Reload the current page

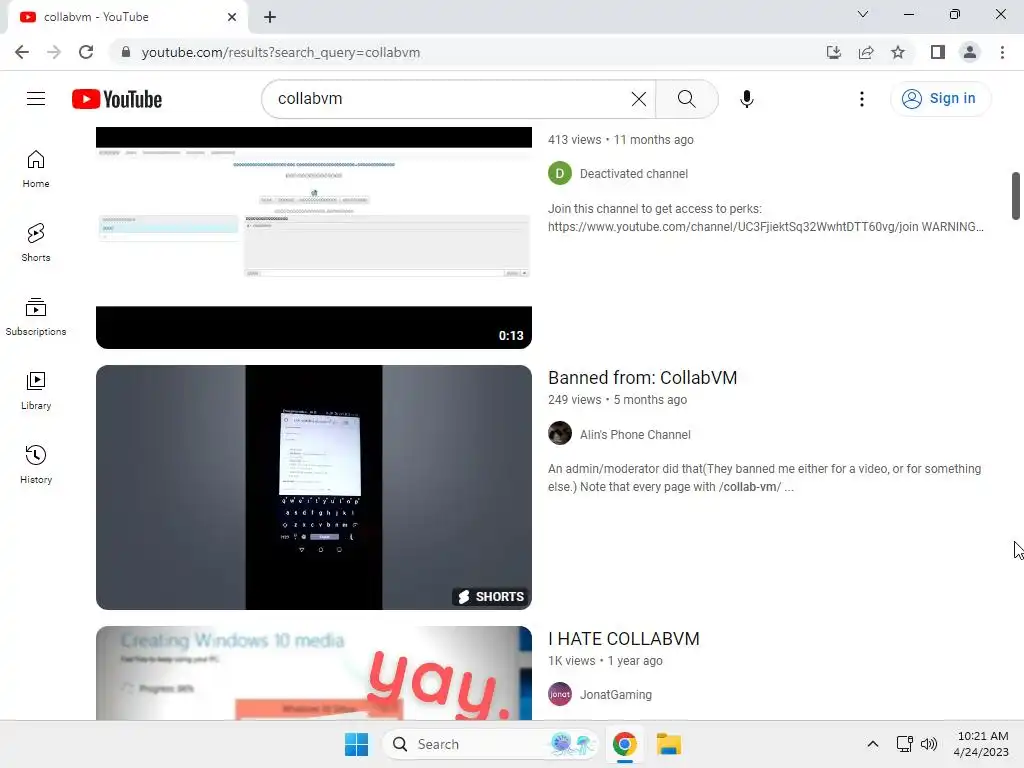[86, 52]
